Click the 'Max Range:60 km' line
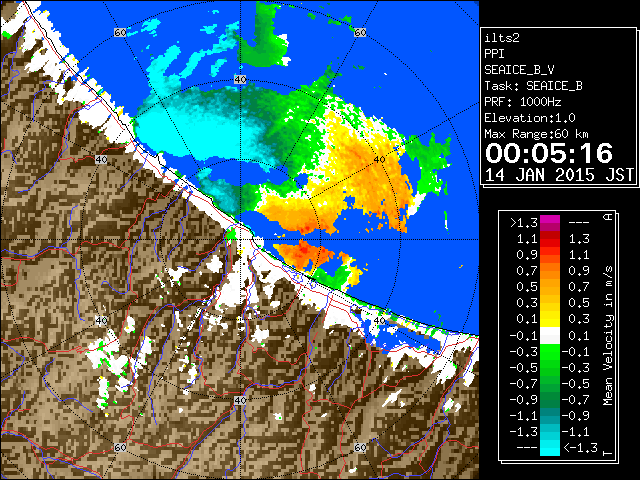 [x=536, y=134]
